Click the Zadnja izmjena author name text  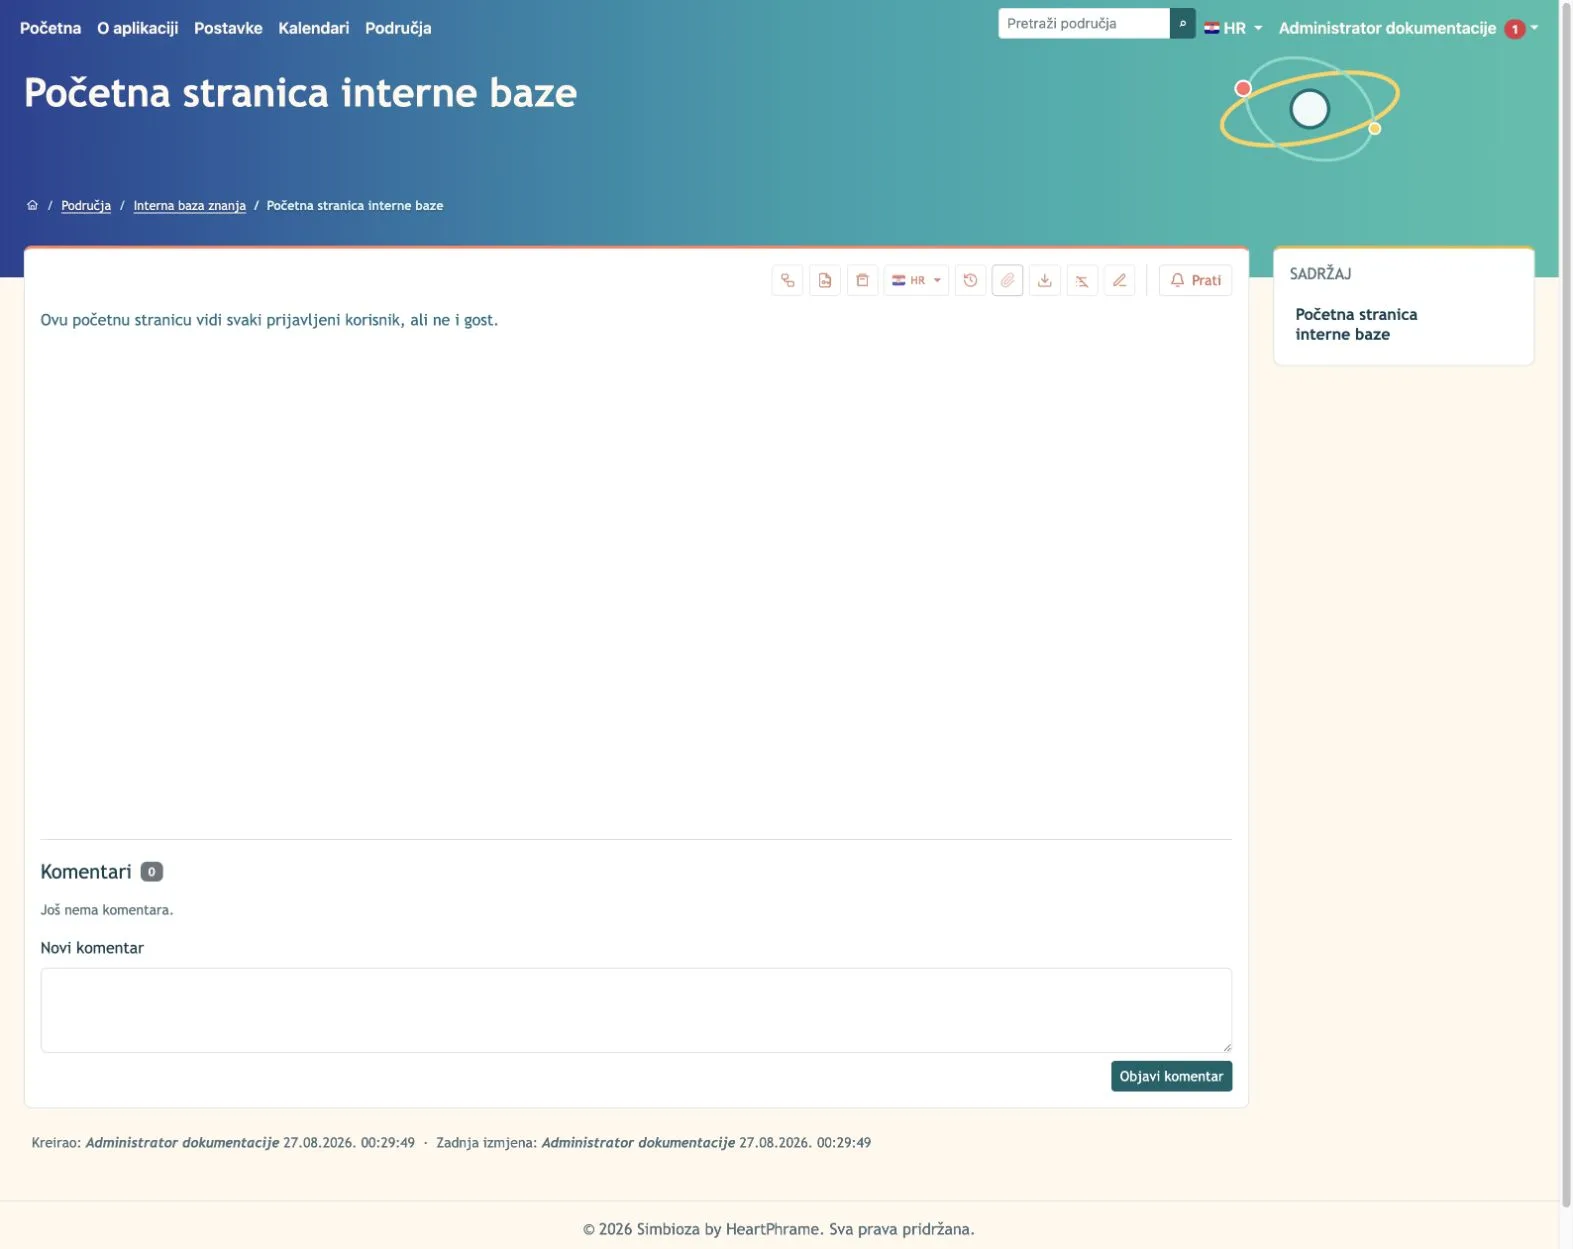point(638,1142)
